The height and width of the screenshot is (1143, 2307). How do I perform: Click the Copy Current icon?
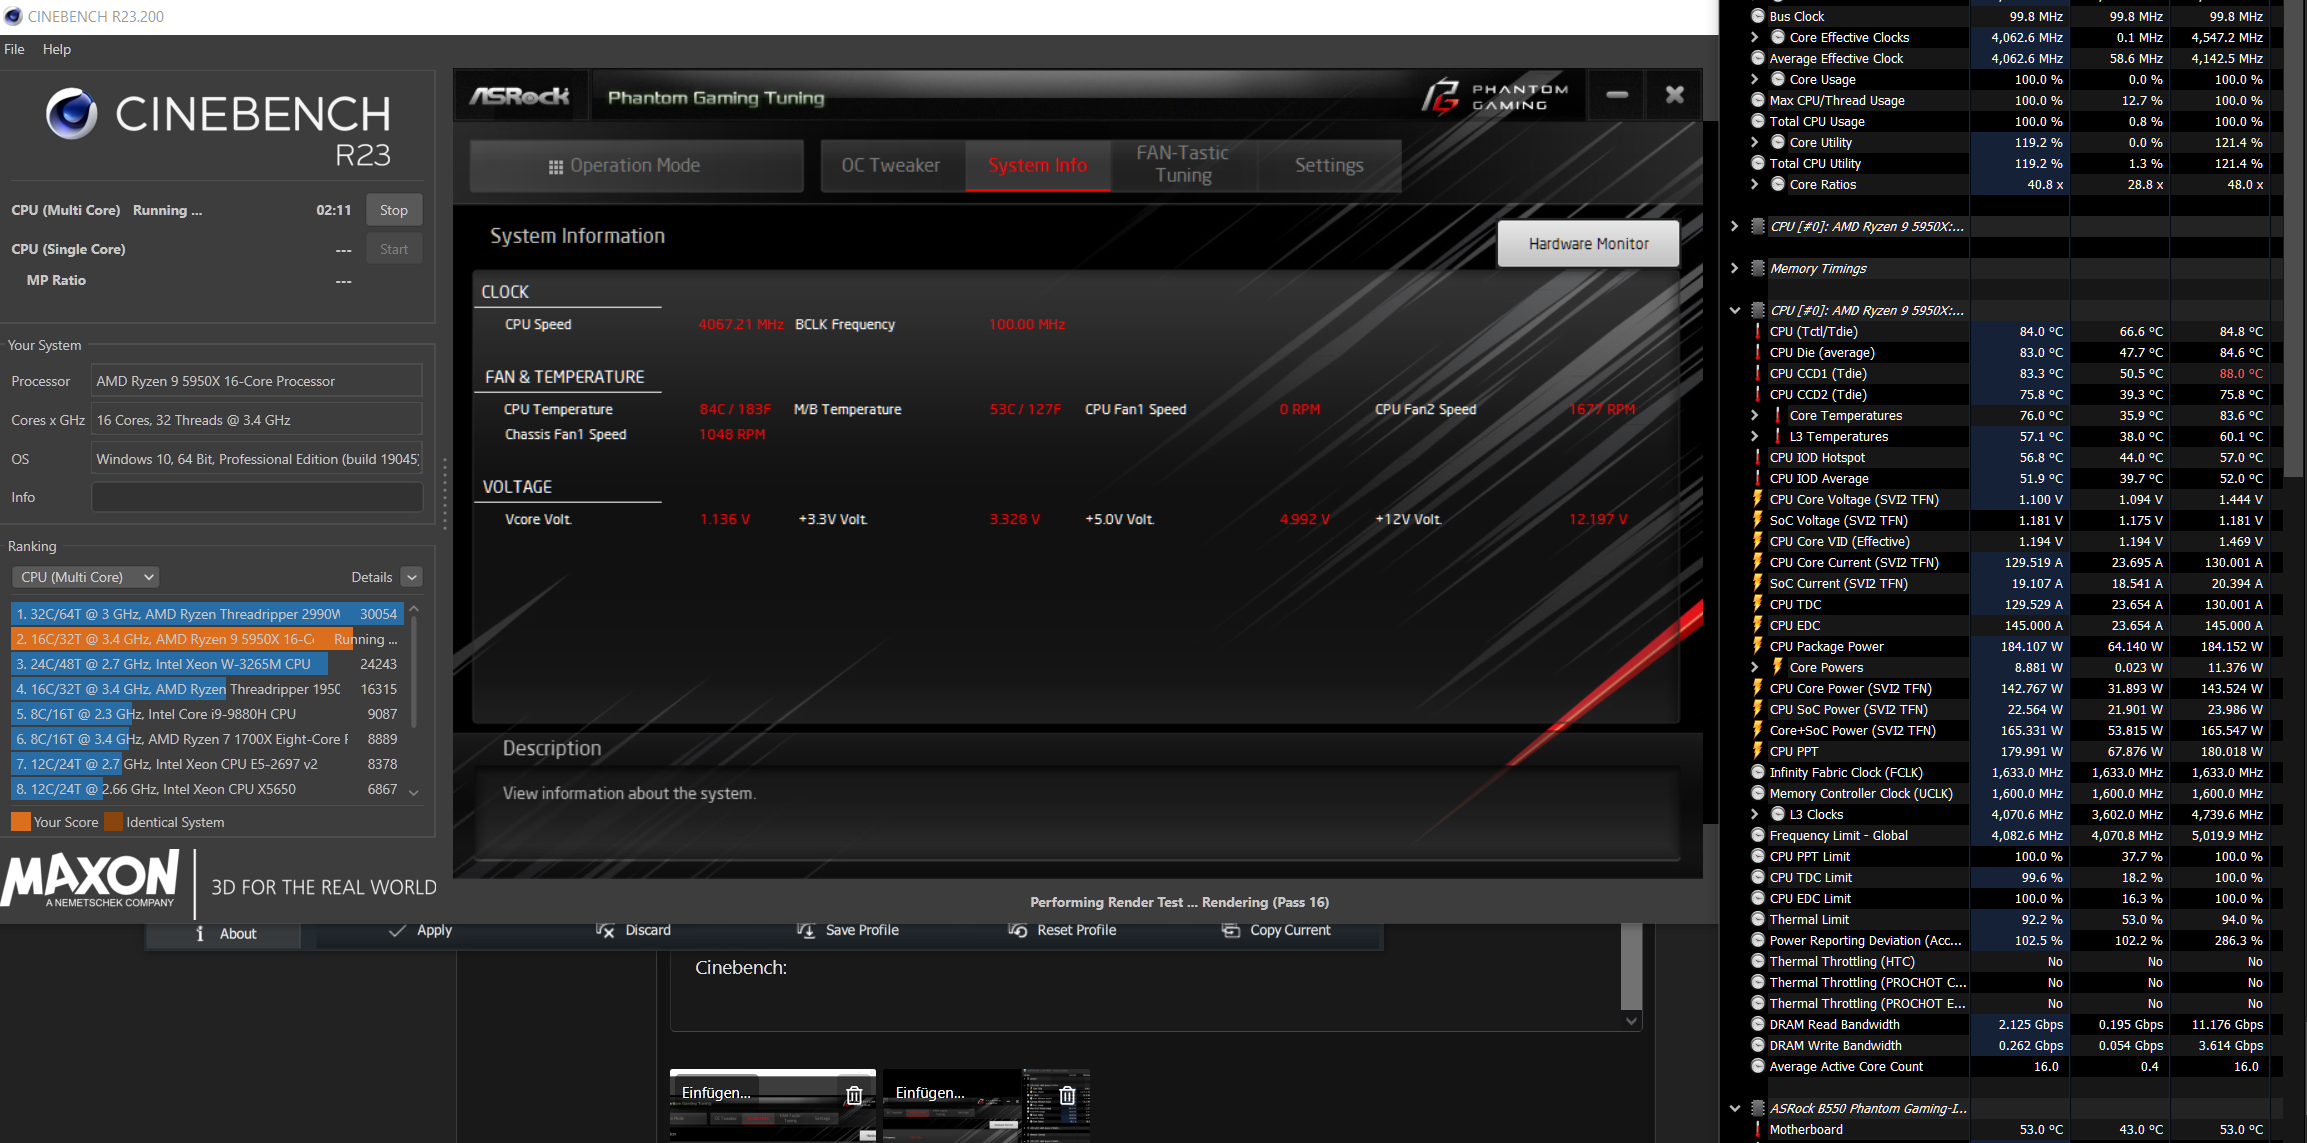1231,930
